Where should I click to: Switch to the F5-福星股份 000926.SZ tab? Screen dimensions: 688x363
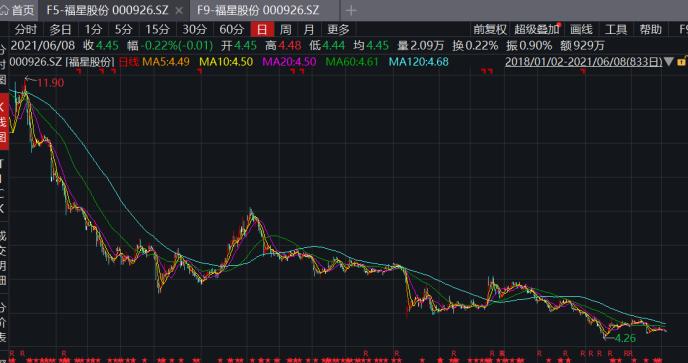pyautogui.click(x=107, y=10)
